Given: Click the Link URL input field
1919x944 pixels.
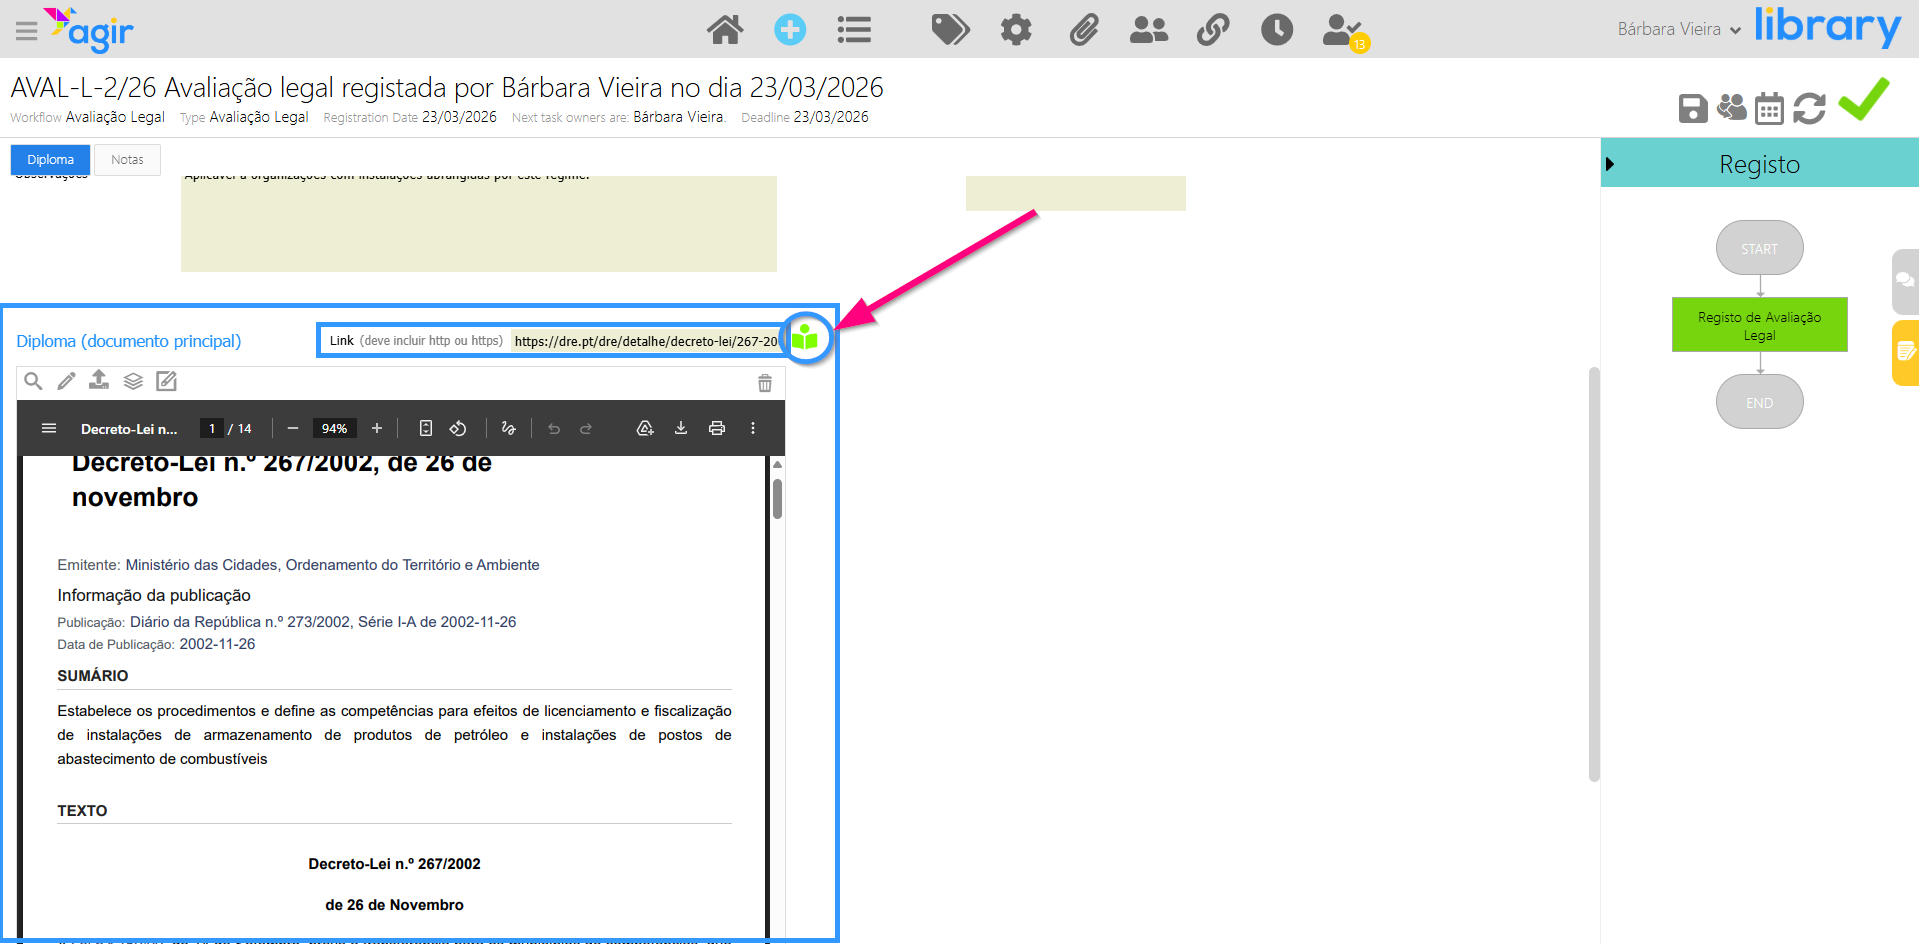Looking at the screenshot, I should click(x=645, y=341).
